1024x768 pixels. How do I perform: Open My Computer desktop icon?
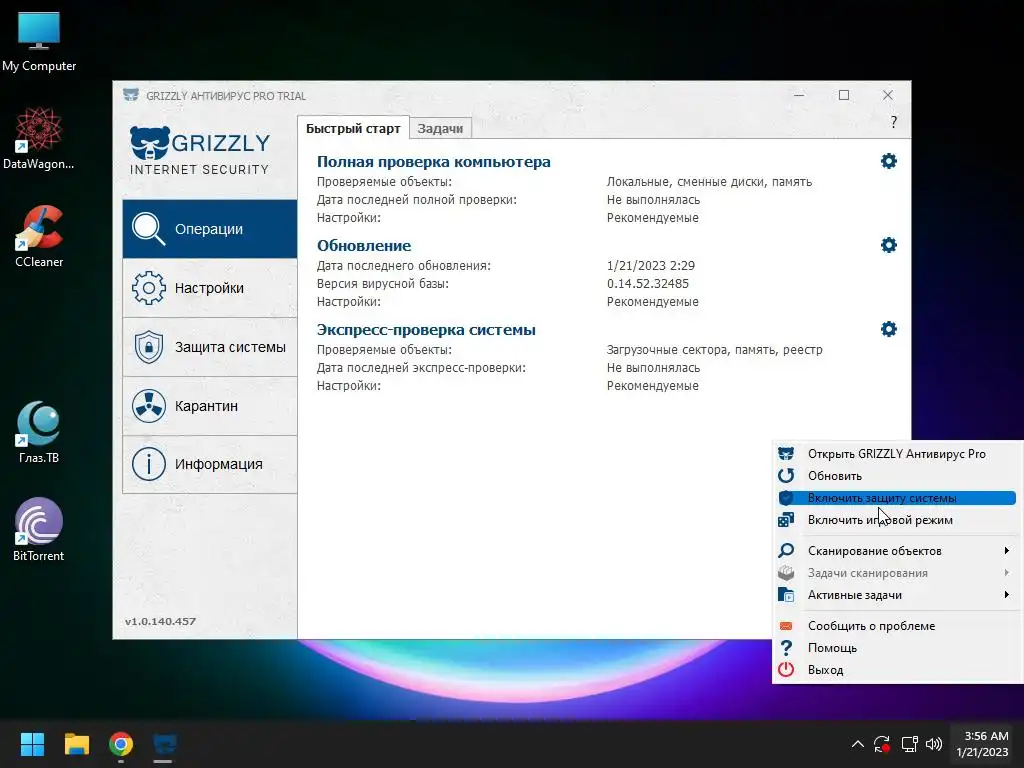click(39, 40)
